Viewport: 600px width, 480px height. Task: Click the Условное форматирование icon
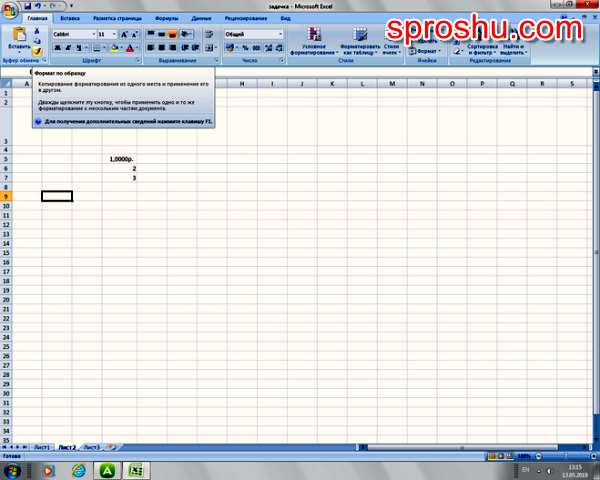pyautogui.click(x=314, y=36)
